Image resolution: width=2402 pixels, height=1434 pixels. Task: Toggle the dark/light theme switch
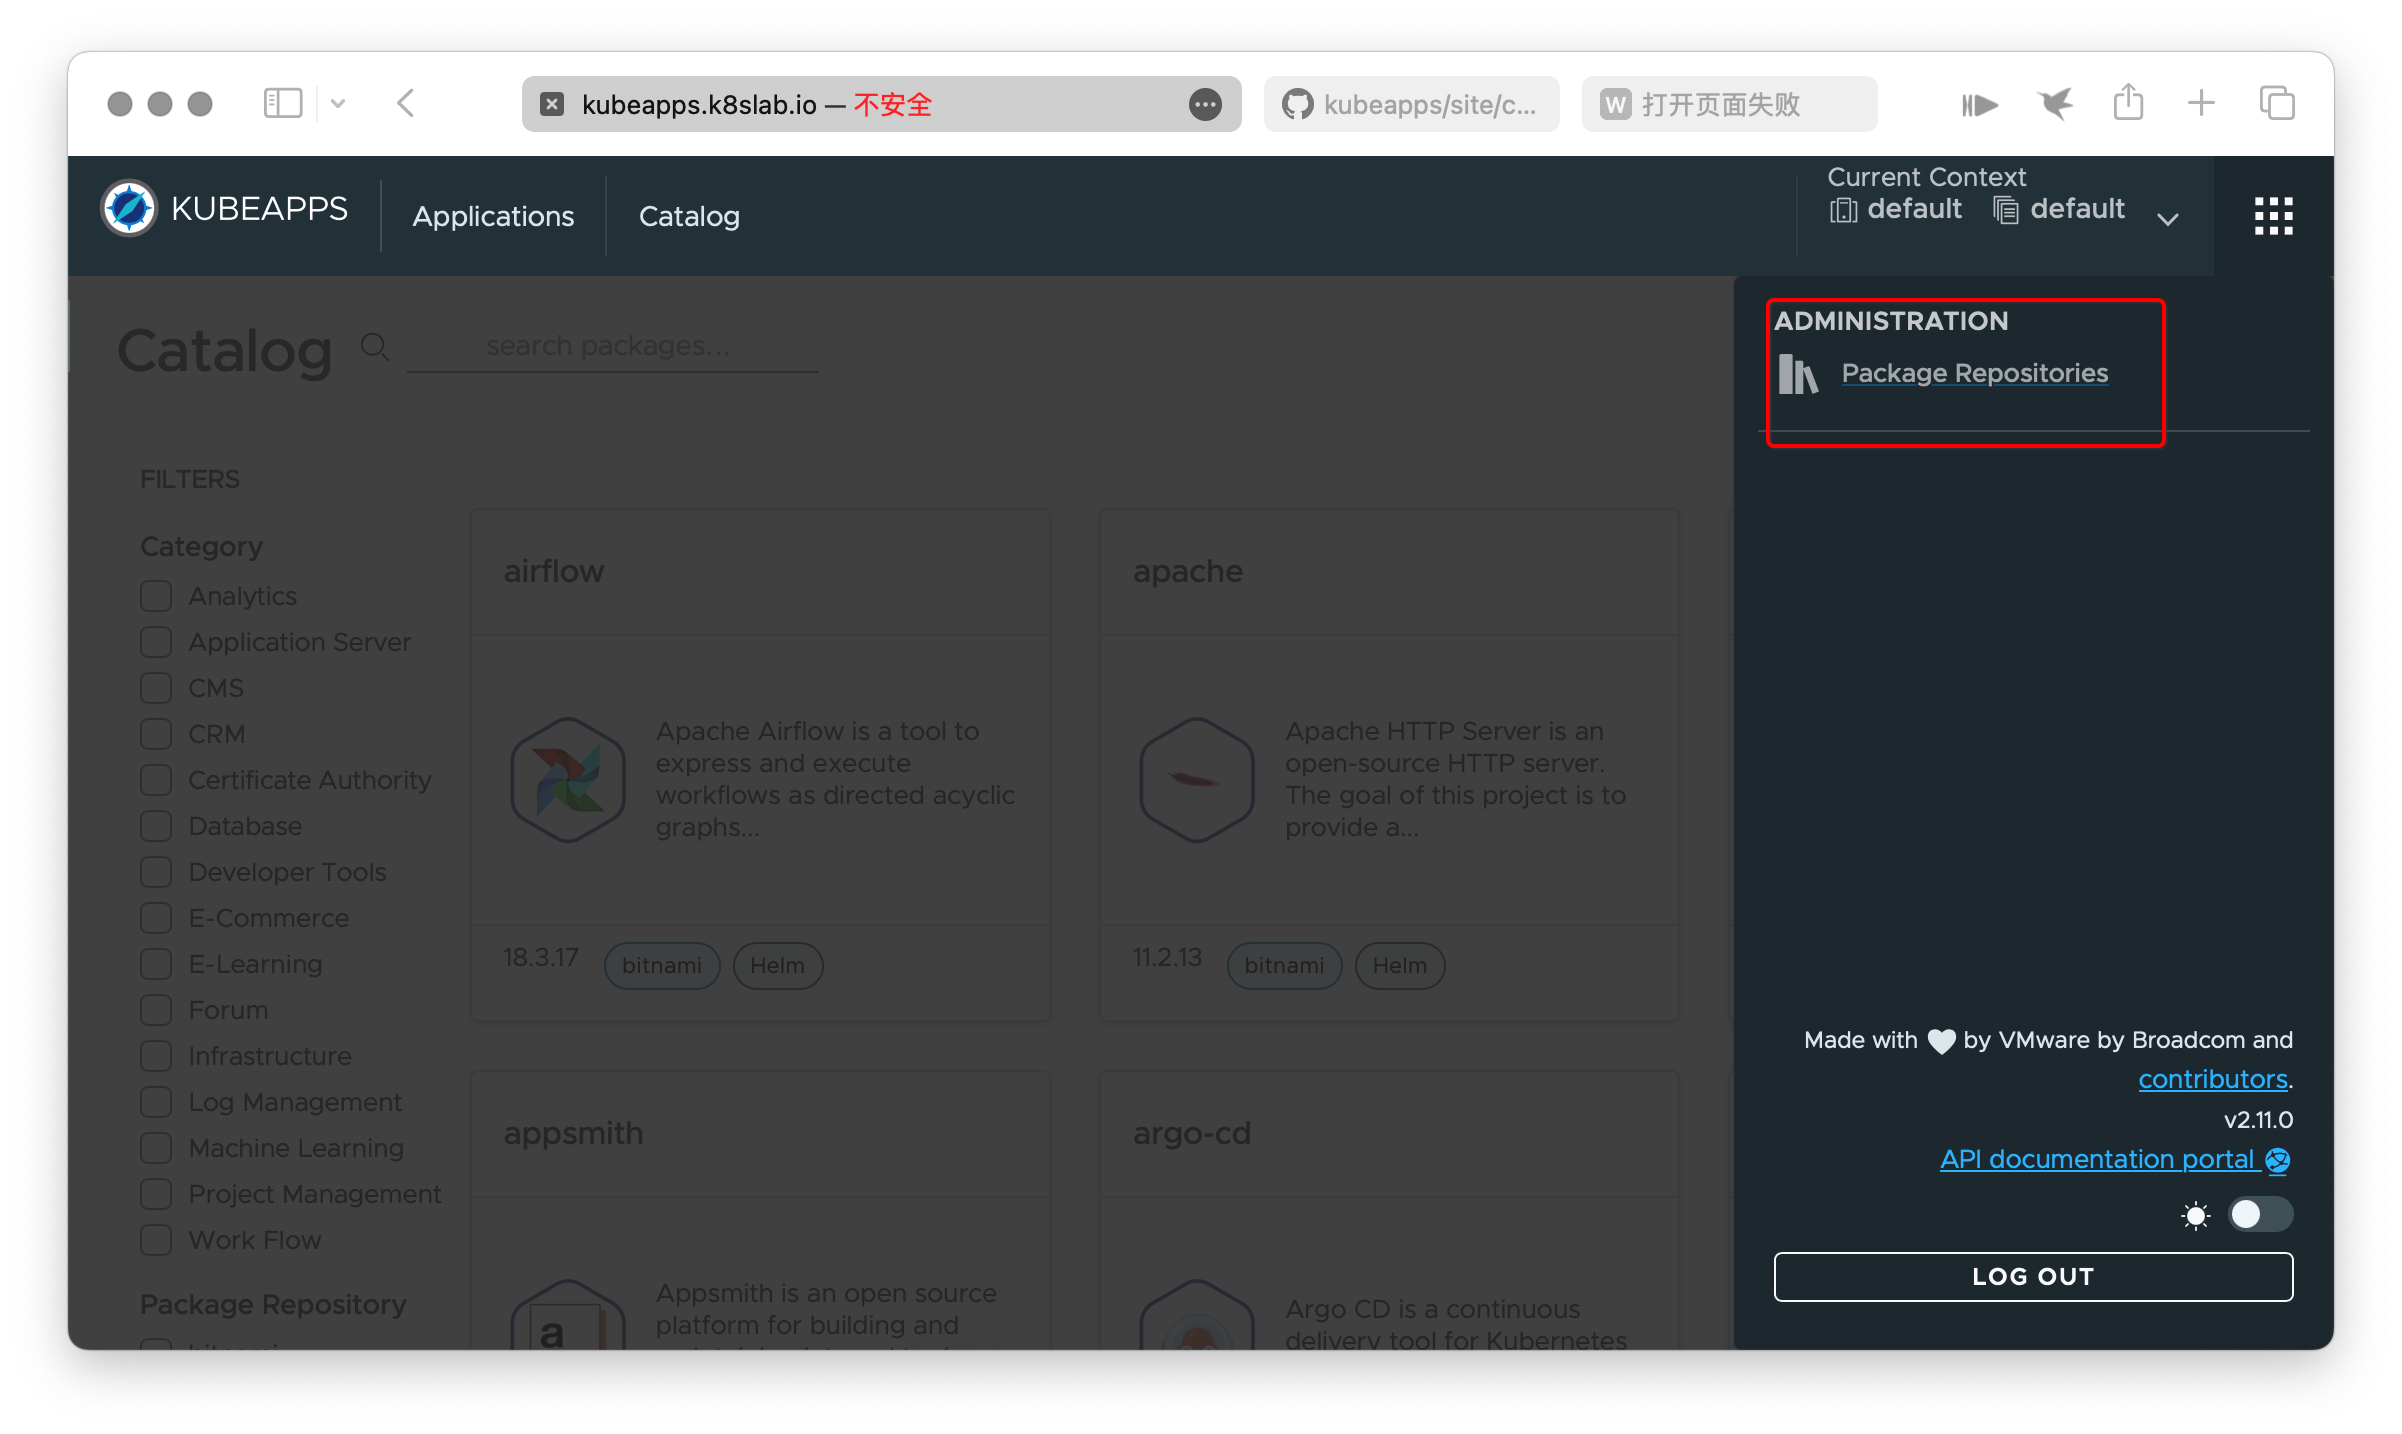(2260, 1214)
